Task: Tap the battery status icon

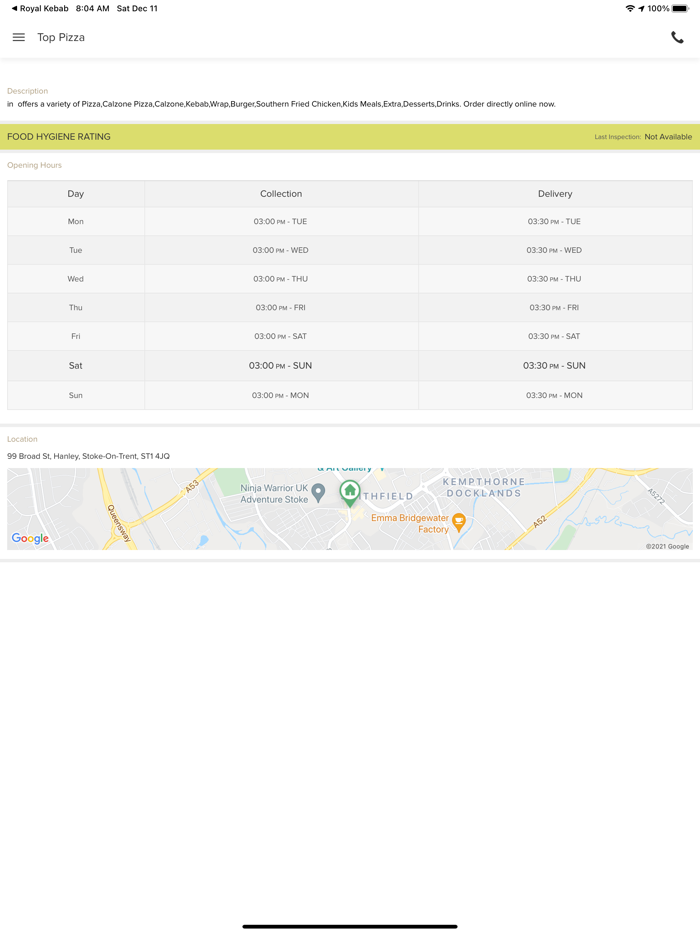Action: coord(680,8)
